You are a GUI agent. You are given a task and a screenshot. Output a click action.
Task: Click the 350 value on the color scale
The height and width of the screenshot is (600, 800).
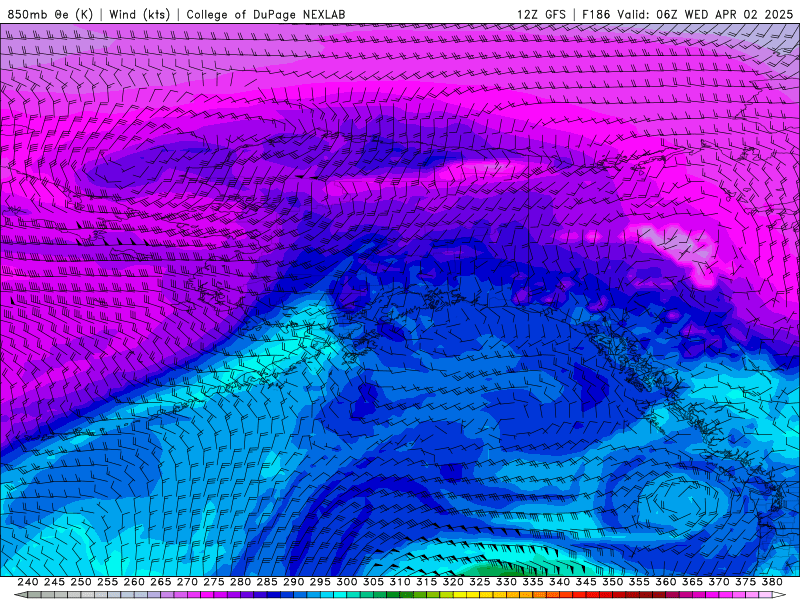click(x=612, y=582)
